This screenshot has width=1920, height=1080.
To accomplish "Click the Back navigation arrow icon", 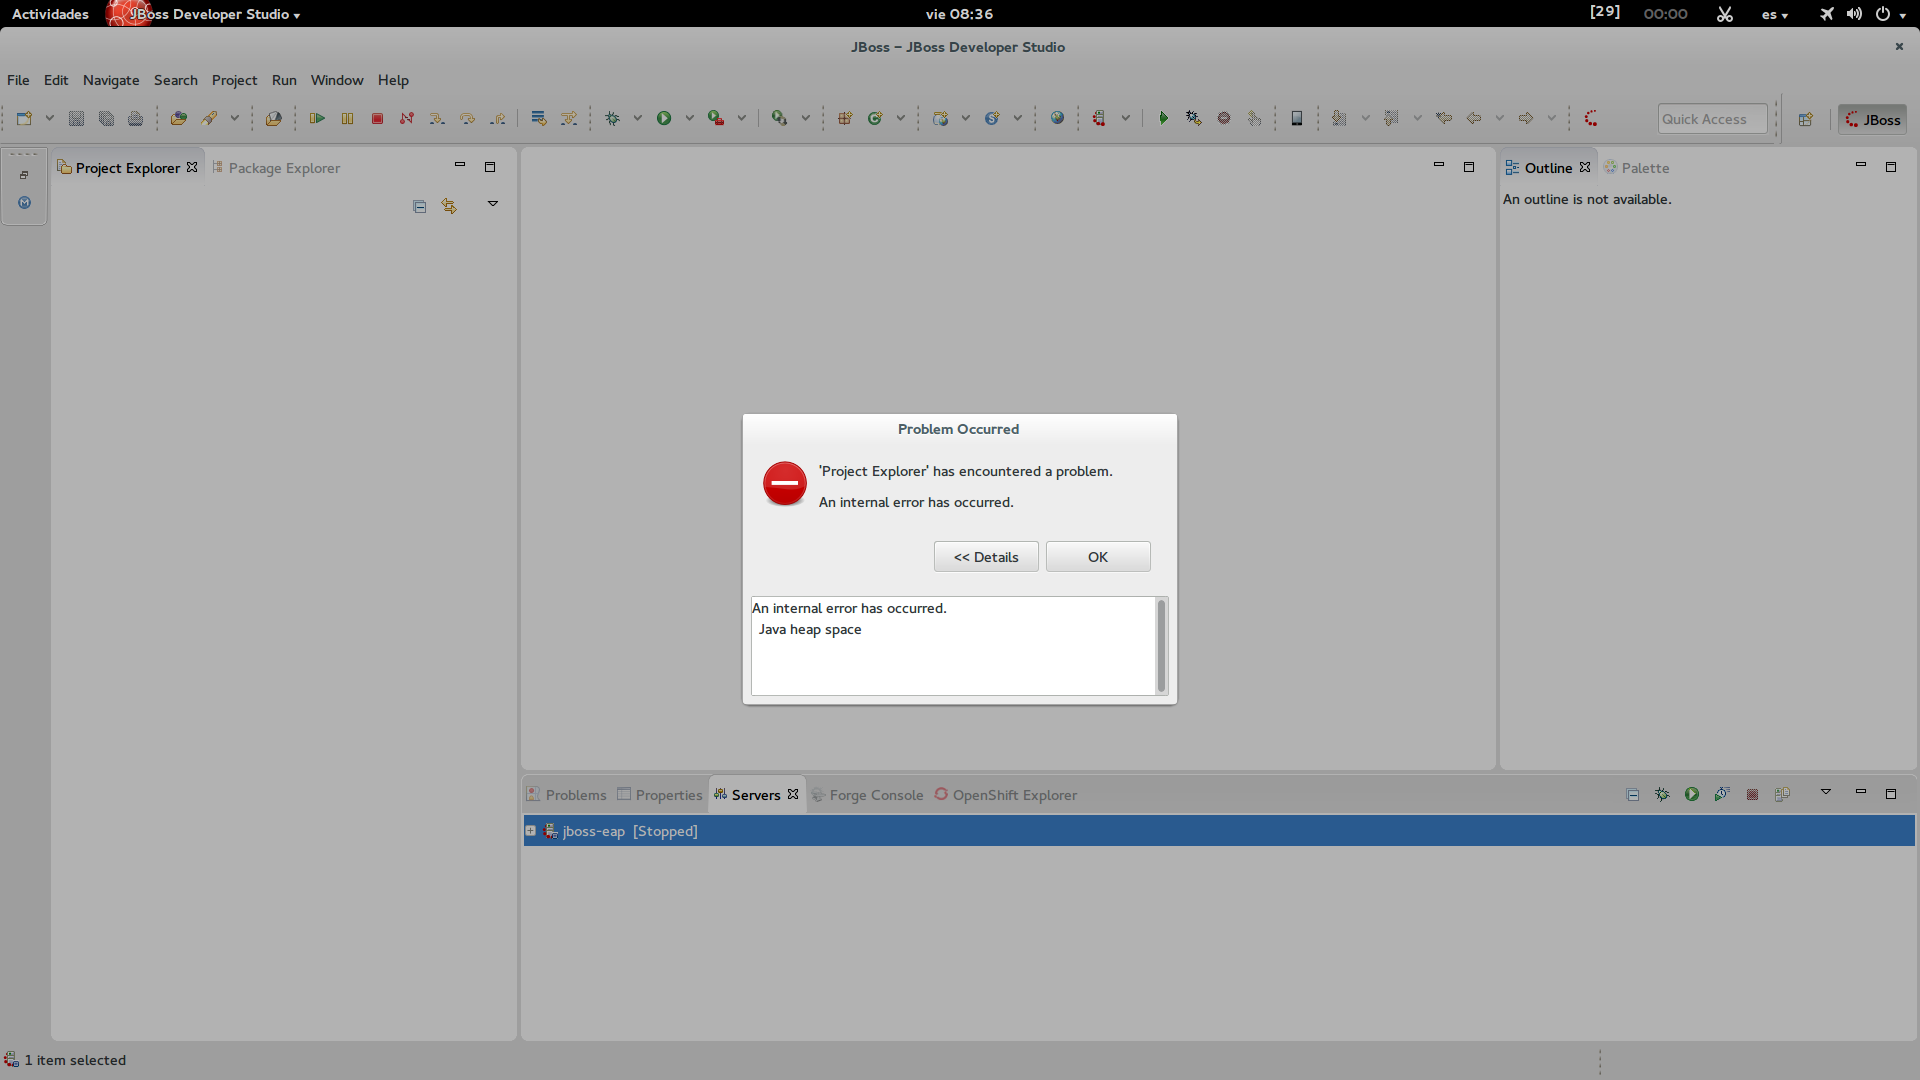I will pos(1474,118).
